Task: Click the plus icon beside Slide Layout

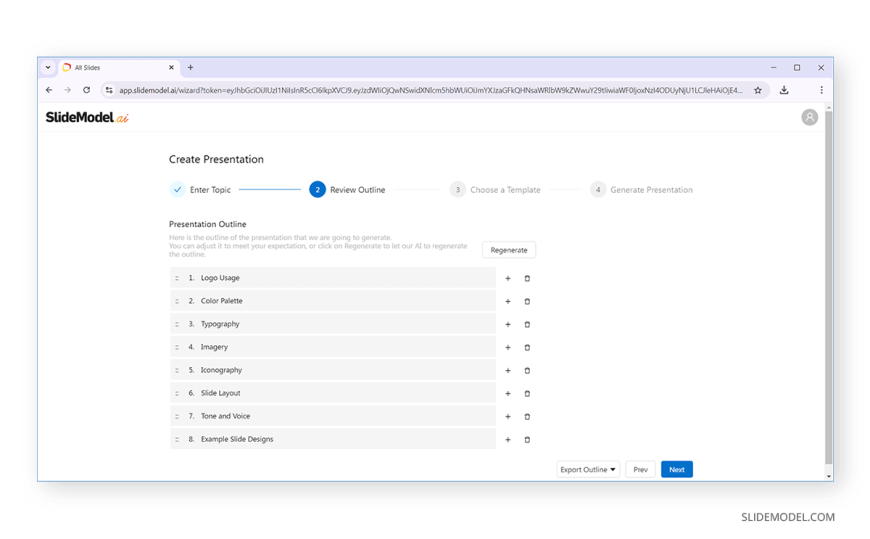Action: (x=508, y=393)
